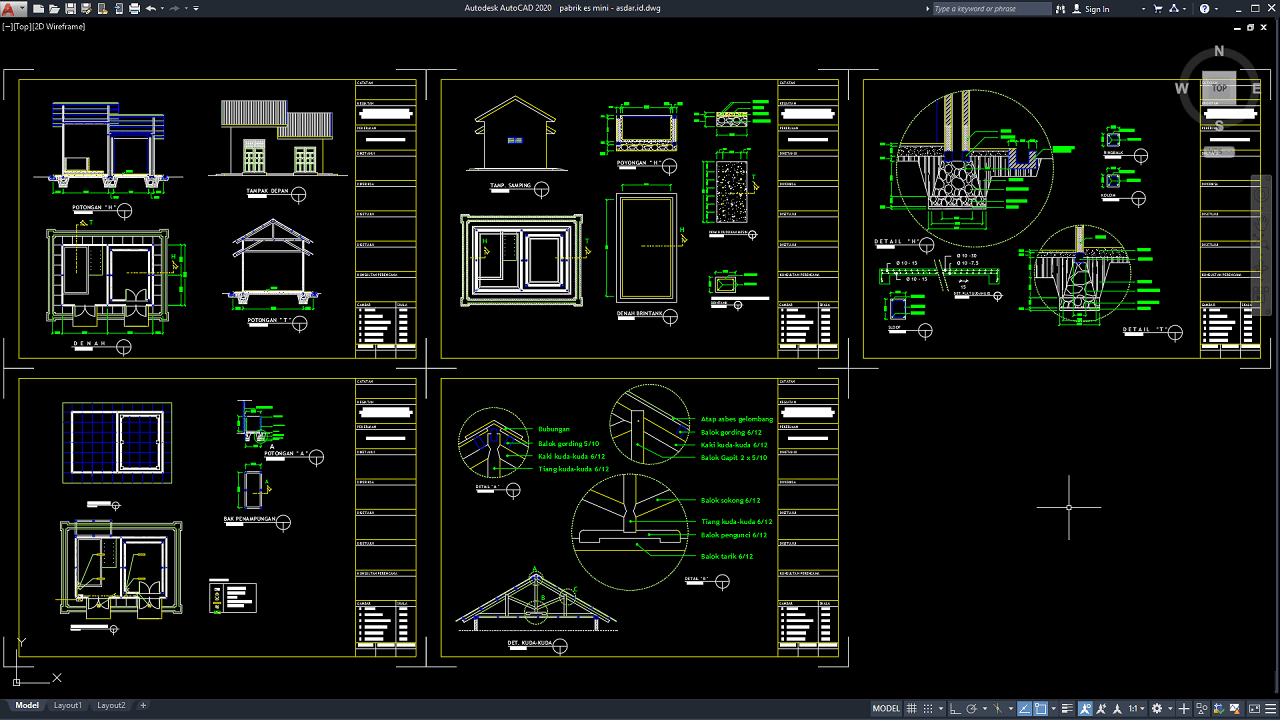Open Object snap settings dropdown arrow
Screen dimensions: 1280x720
[x=1054, y=708]
